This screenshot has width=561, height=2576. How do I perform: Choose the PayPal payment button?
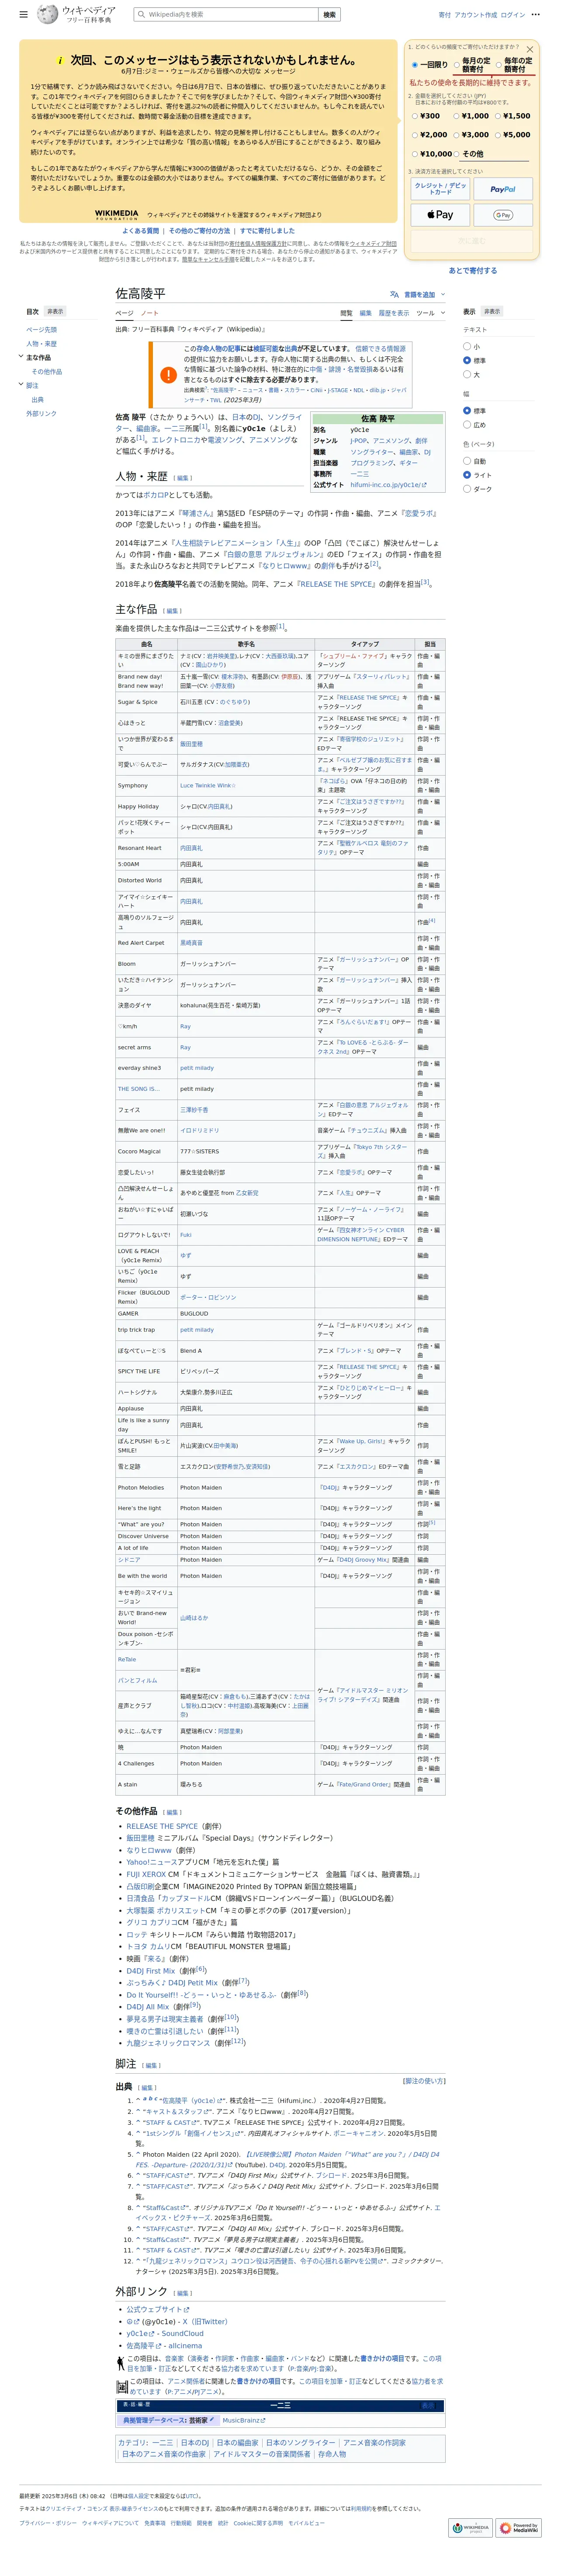click(x=503, y=188)
